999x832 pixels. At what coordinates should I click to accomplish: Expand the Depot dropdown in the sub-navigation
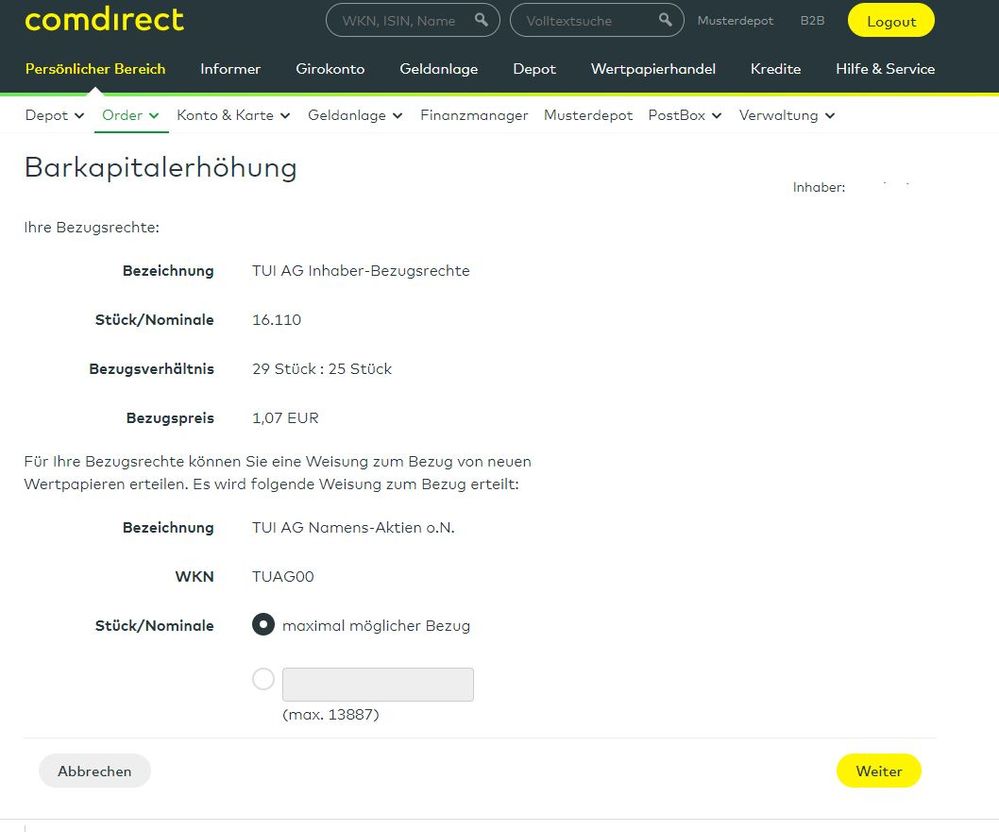pyautogui.click(x=54, y=115)
